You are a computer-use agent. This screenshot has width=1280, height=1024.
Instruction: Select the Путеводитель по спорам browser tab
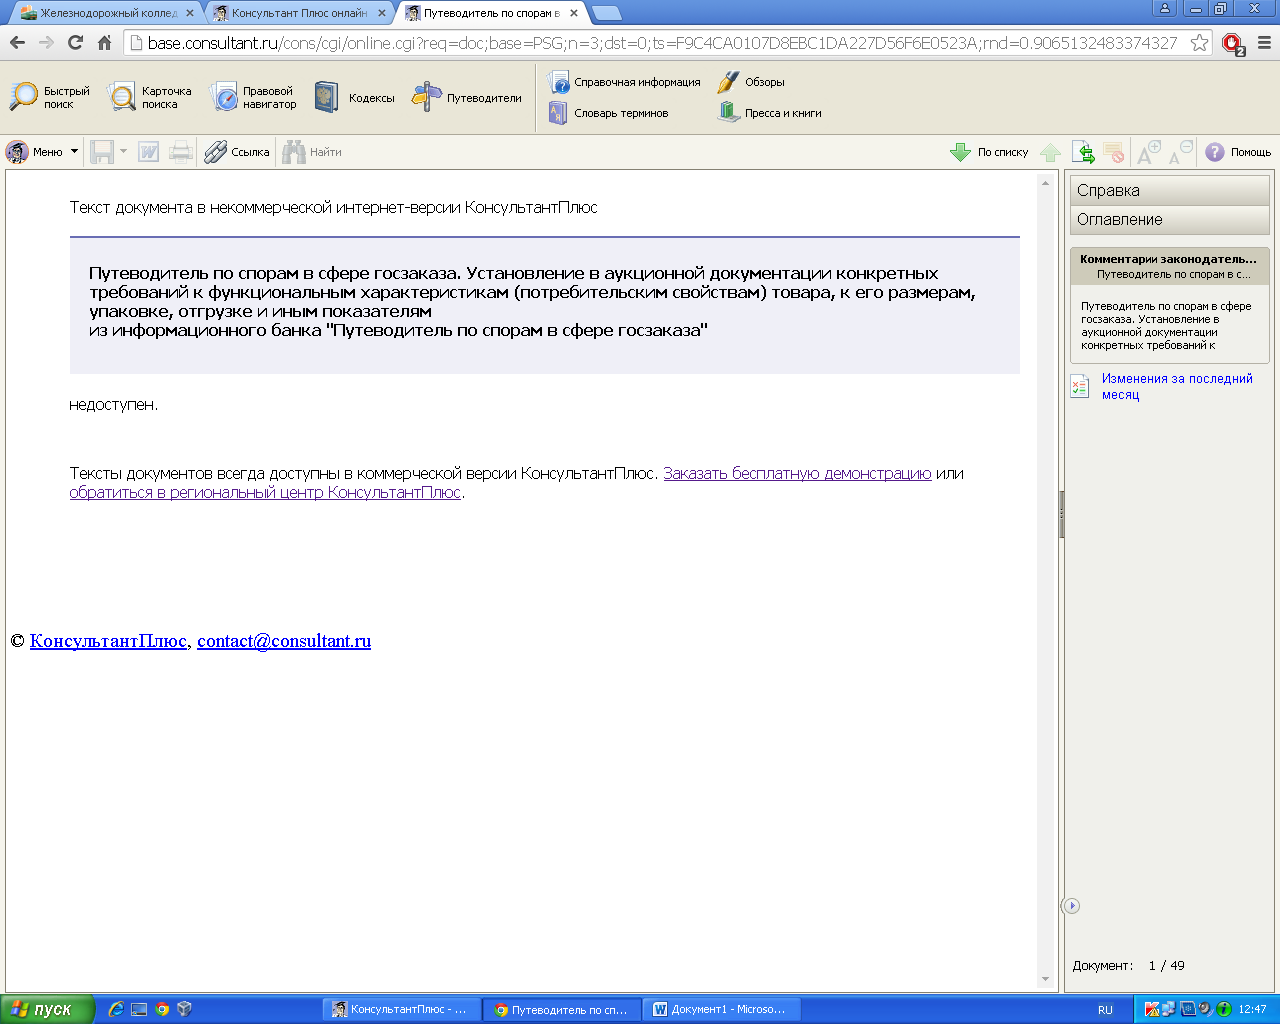point(491,13)
